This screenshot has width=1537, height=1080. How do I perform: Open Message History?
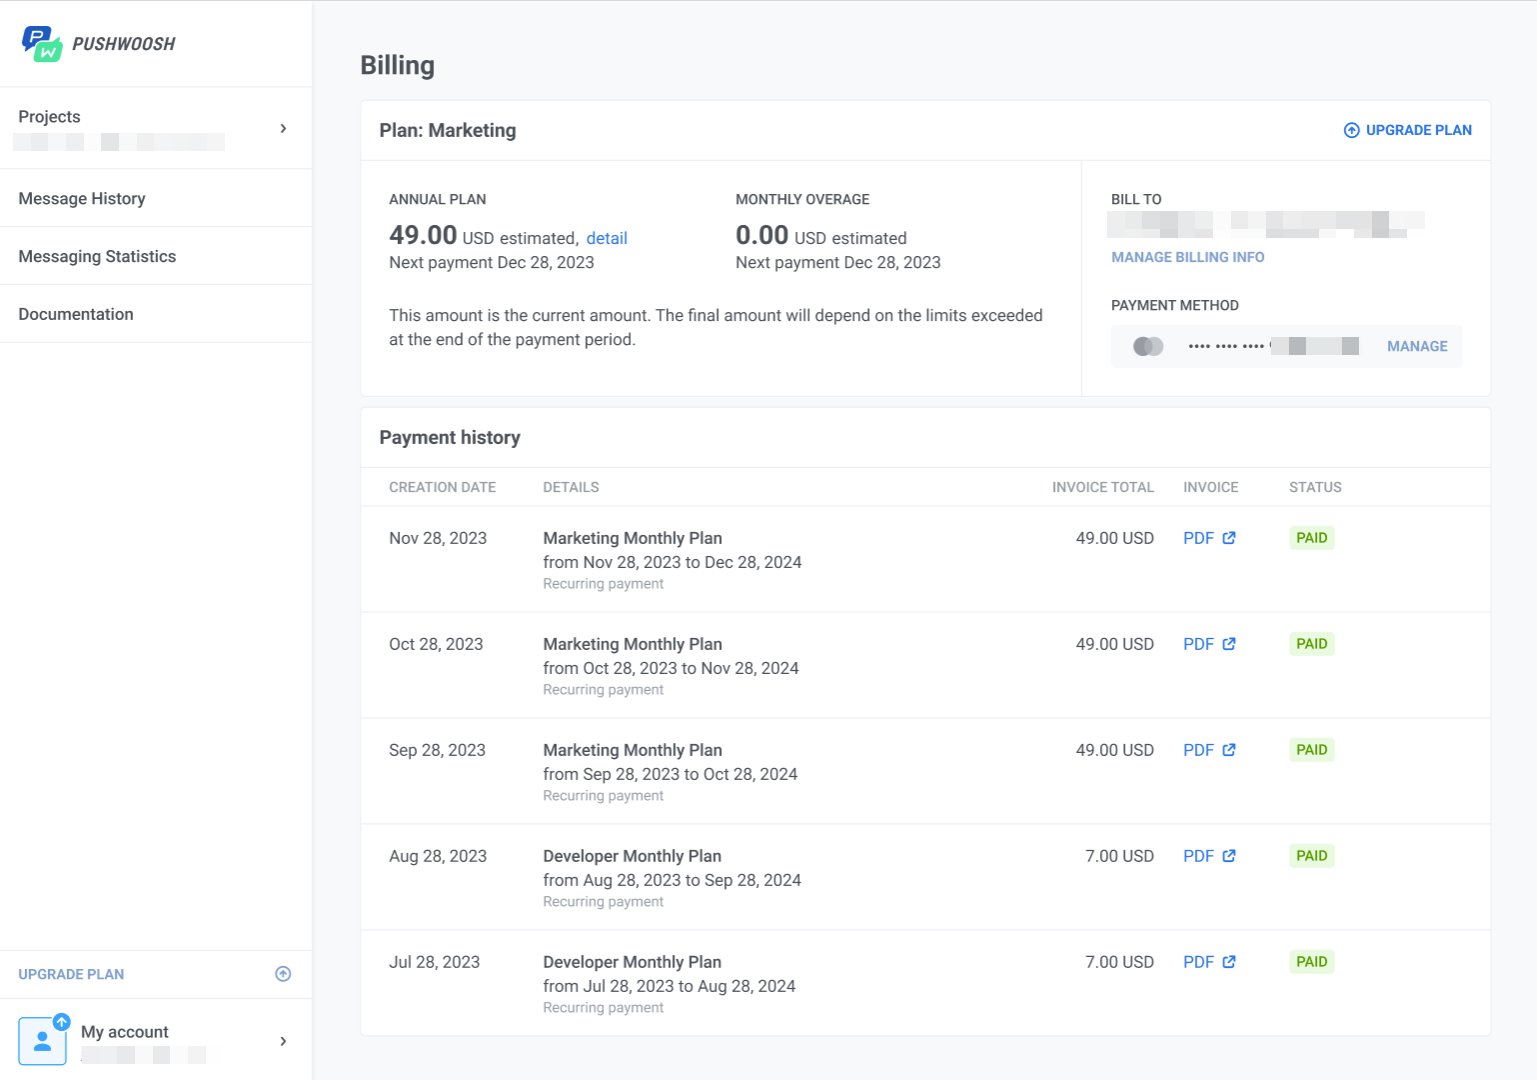81,198
